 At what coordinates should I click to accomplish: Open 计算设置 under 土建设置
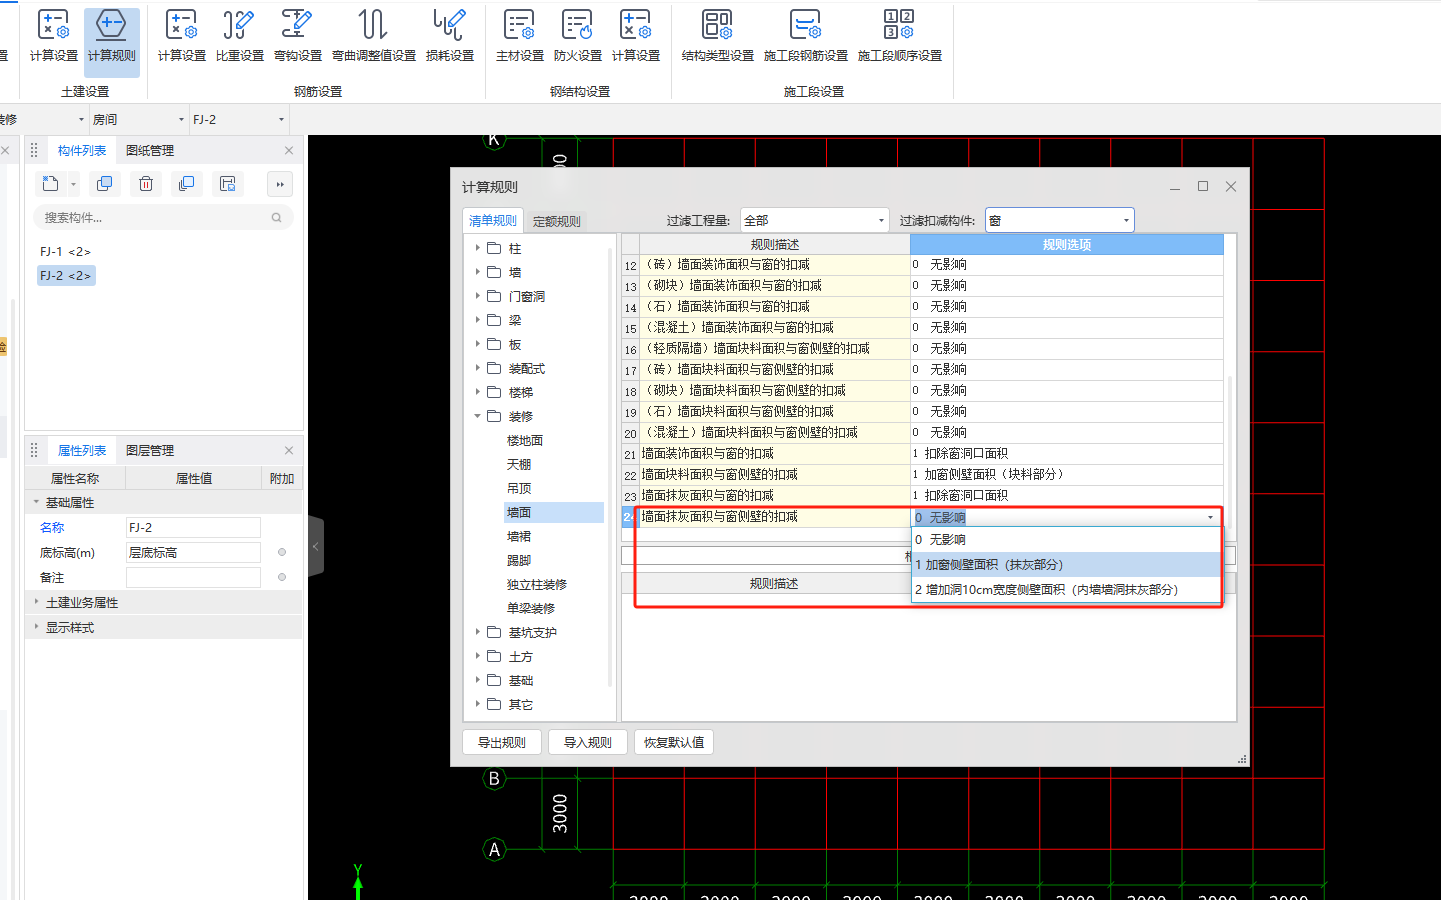[x=54, y=36]
